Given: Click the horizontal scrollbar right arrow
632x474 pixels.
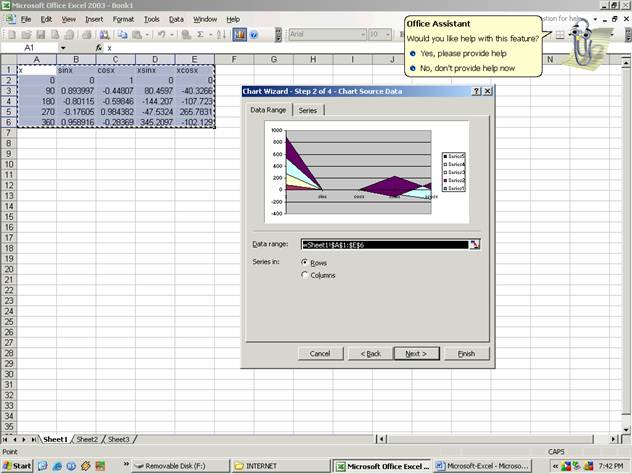Looking at the screenshot, I should click(x=613, y=439).
